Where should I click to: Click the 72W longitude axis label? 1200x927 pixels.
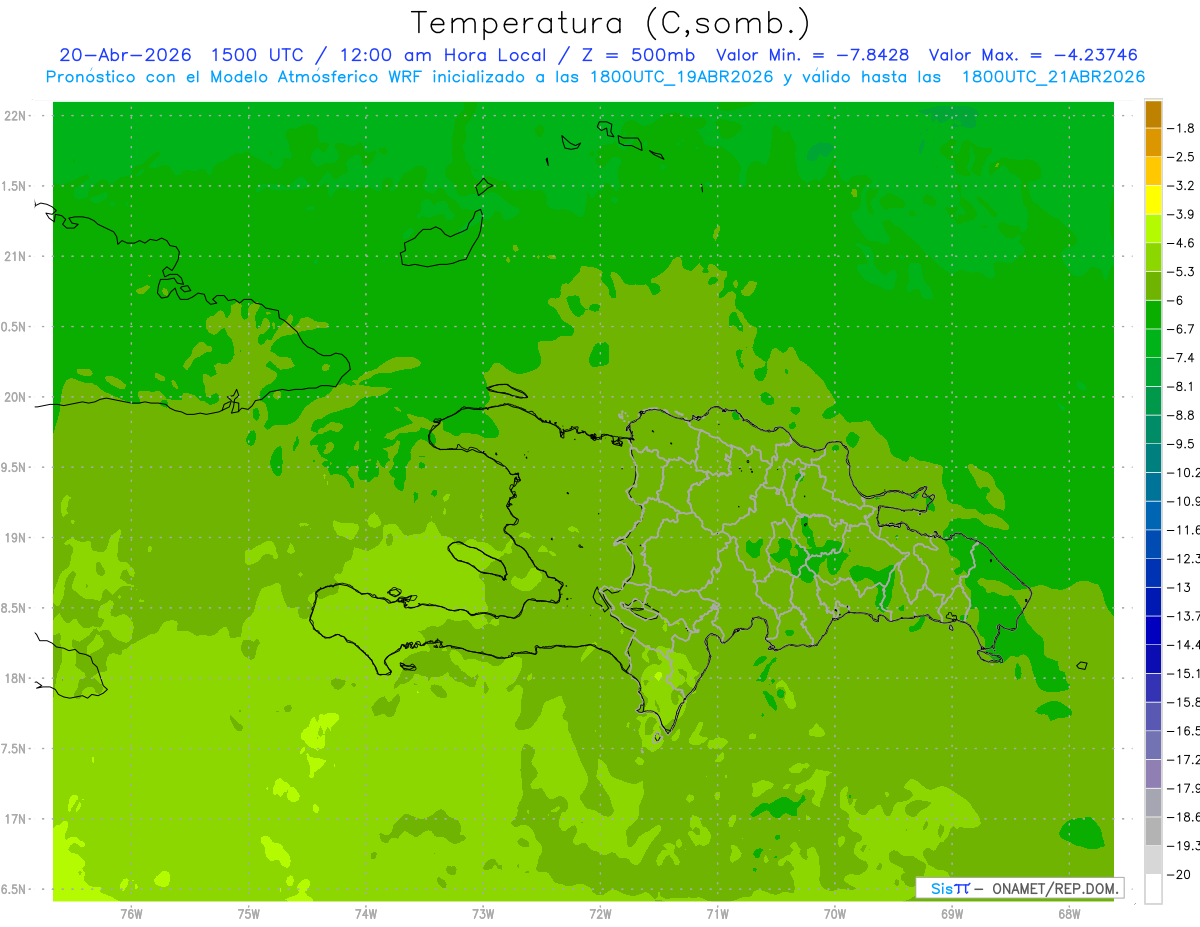[x=600, y=914]
